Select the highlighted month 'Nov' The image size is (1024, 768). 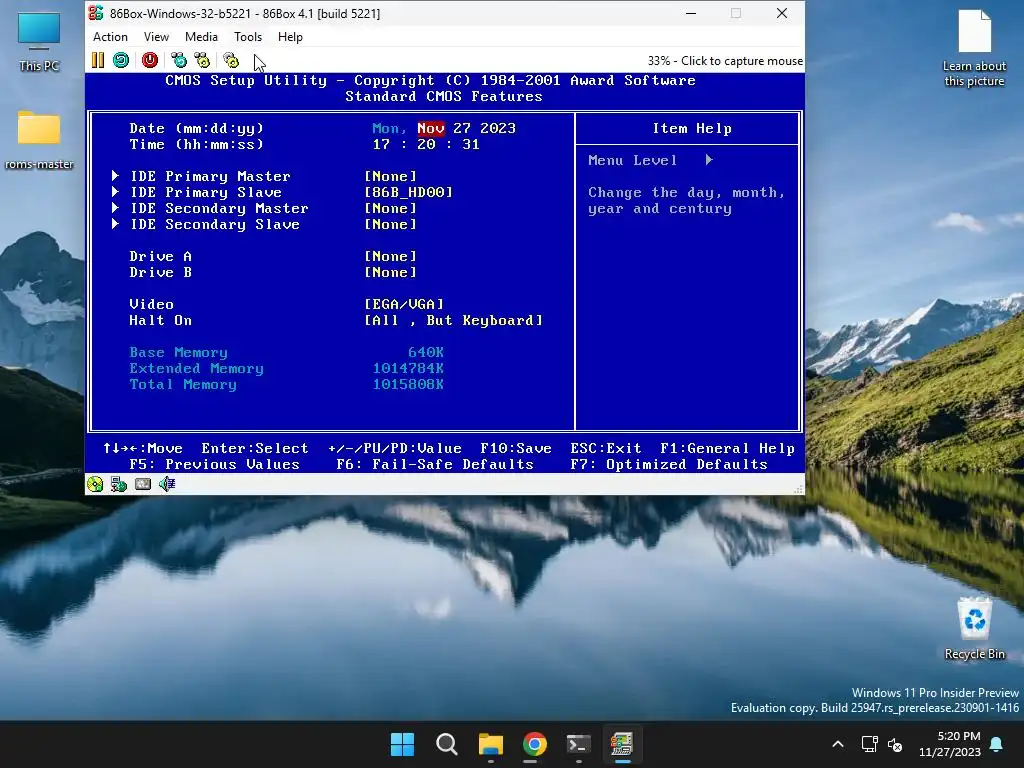[431, 128]
